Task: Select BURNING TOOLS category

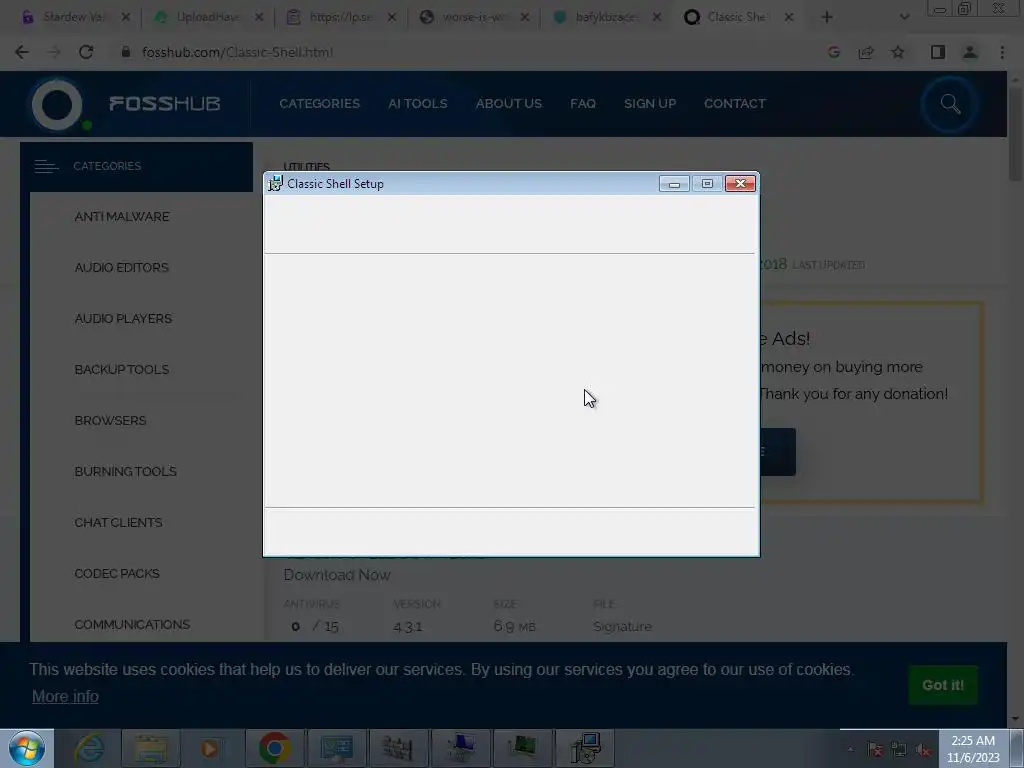Action: click(125, 472)
